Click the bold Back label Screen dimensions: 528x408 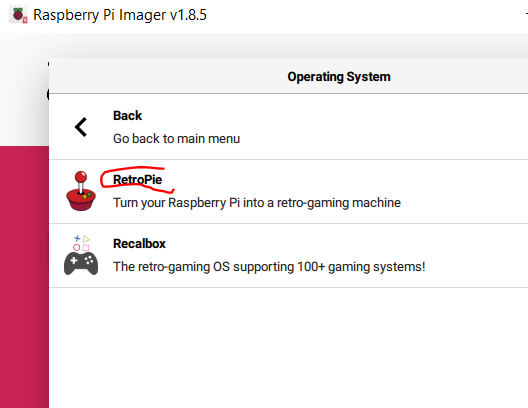pyautogui.click(x=127, y=116)
